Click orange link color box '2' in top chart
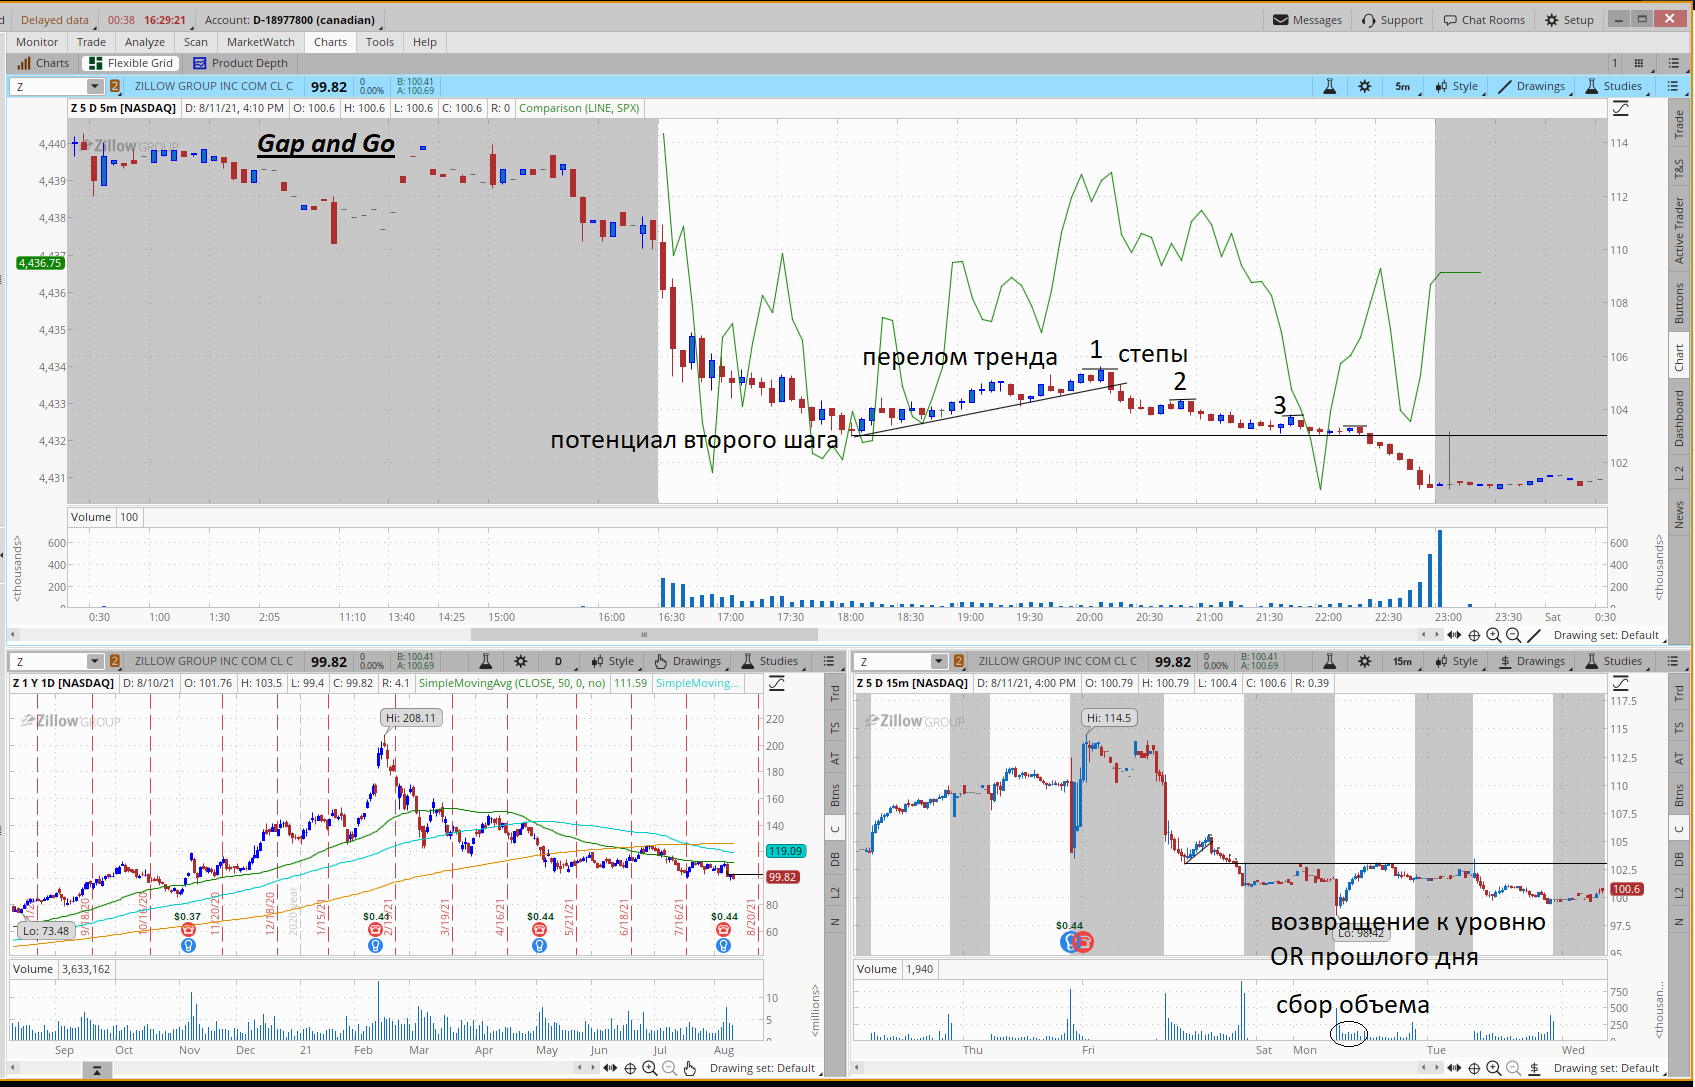The width and height of the screenshot is (1695, 1087). click(115, 87)
